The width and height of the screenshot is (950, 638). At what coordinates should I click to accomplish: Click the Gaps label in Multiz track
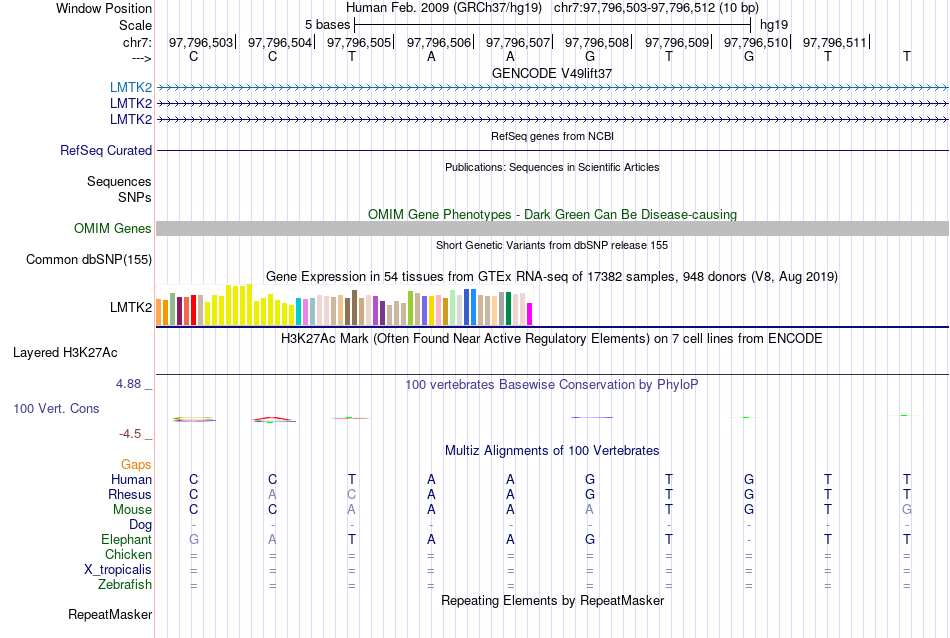pyautogui.click(x=136, y=464)
